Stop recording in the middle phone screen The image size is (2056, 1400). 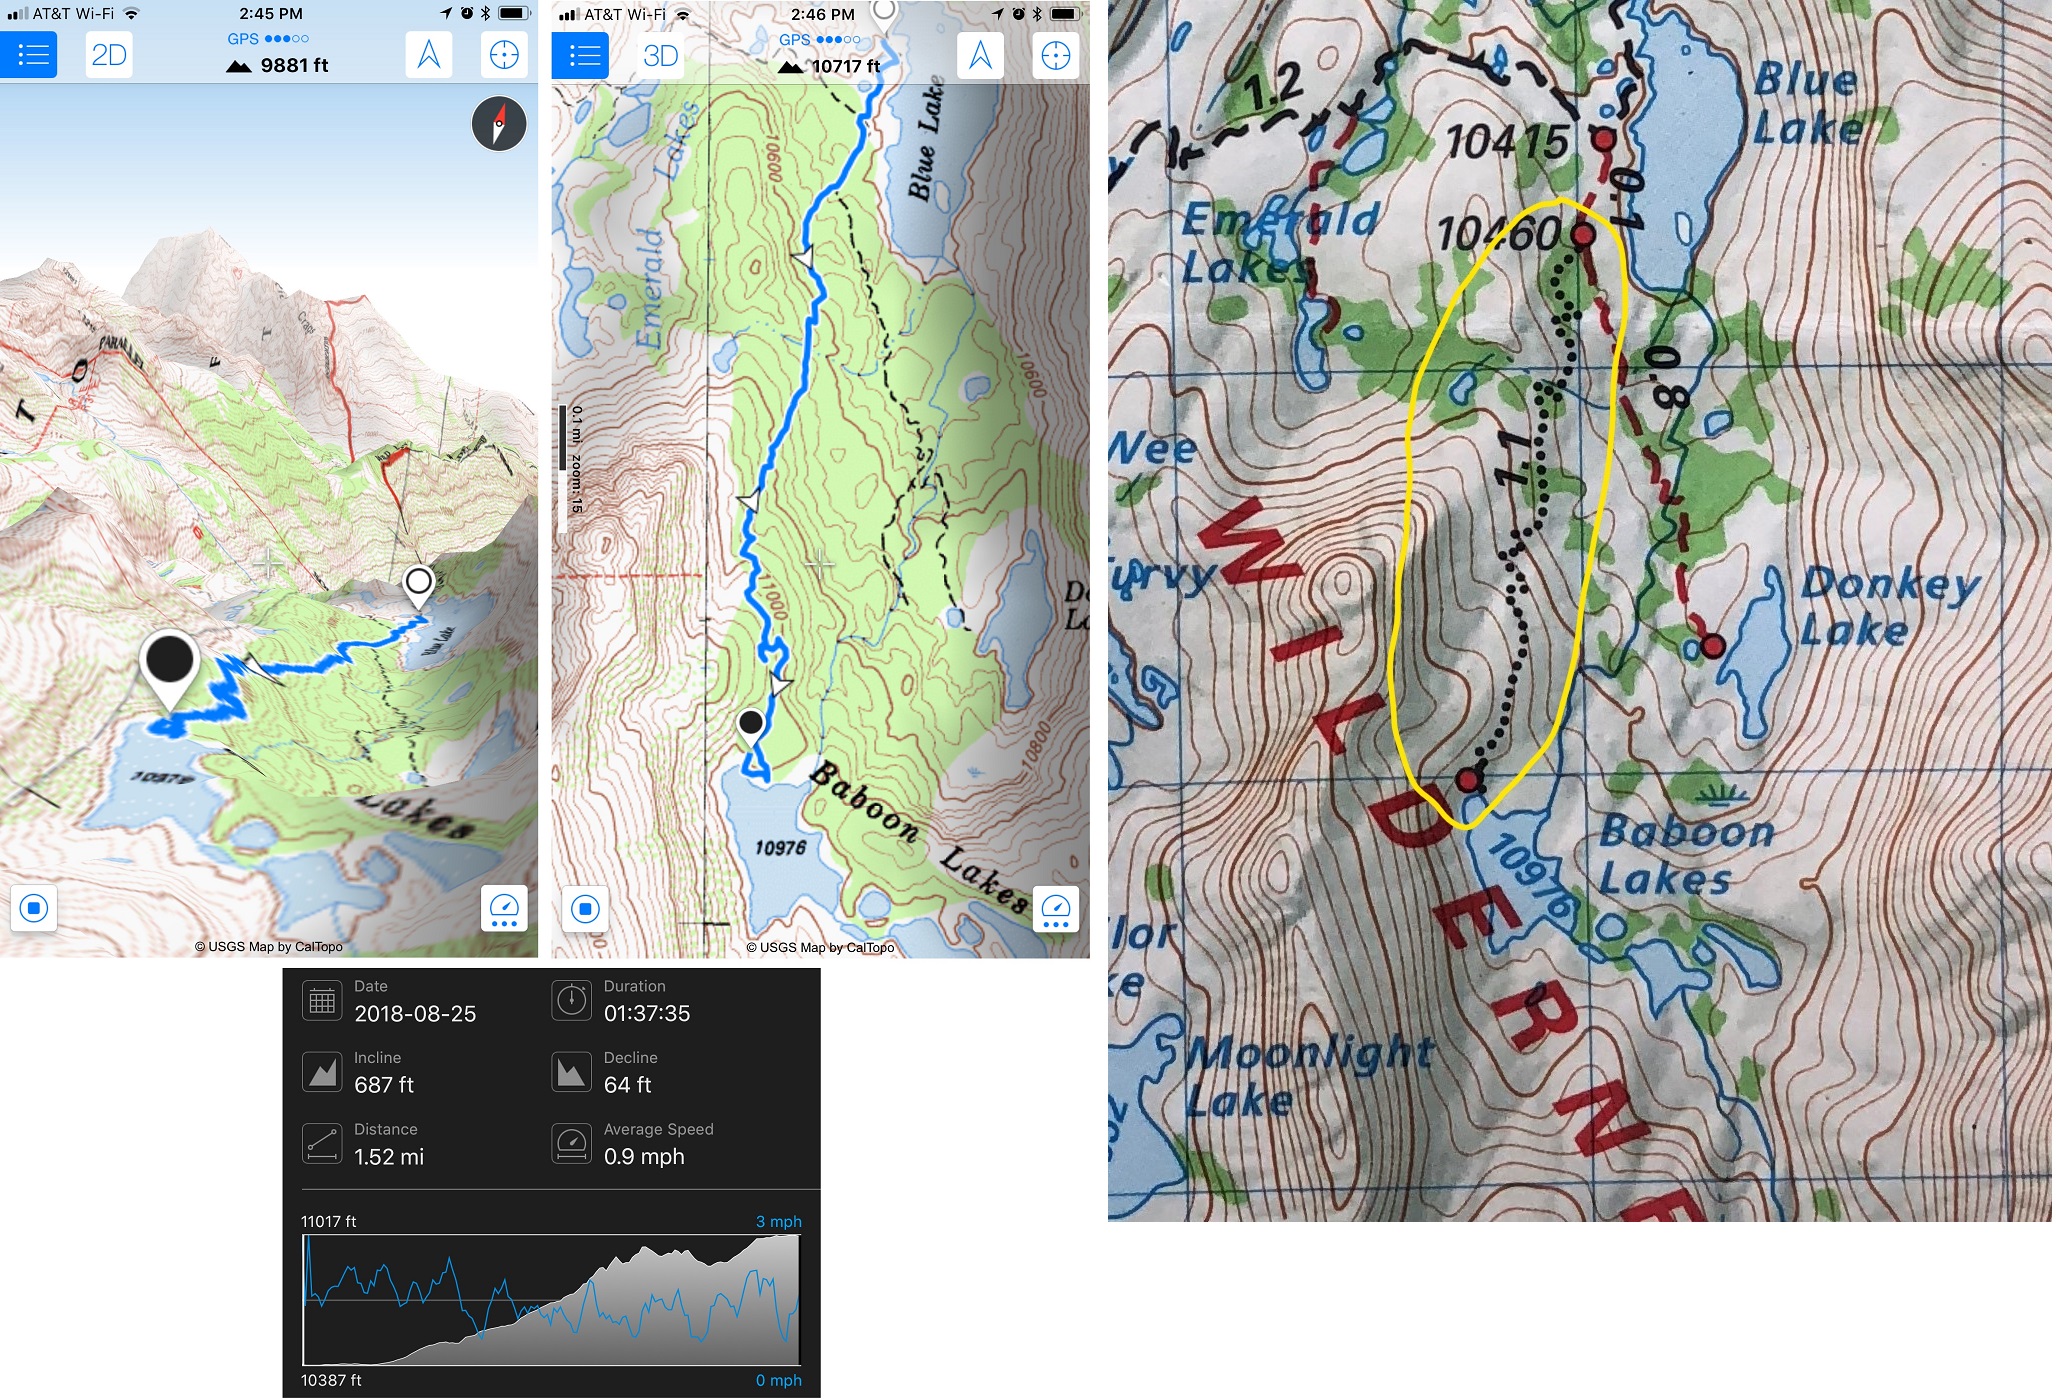click(x=586, y=909)
